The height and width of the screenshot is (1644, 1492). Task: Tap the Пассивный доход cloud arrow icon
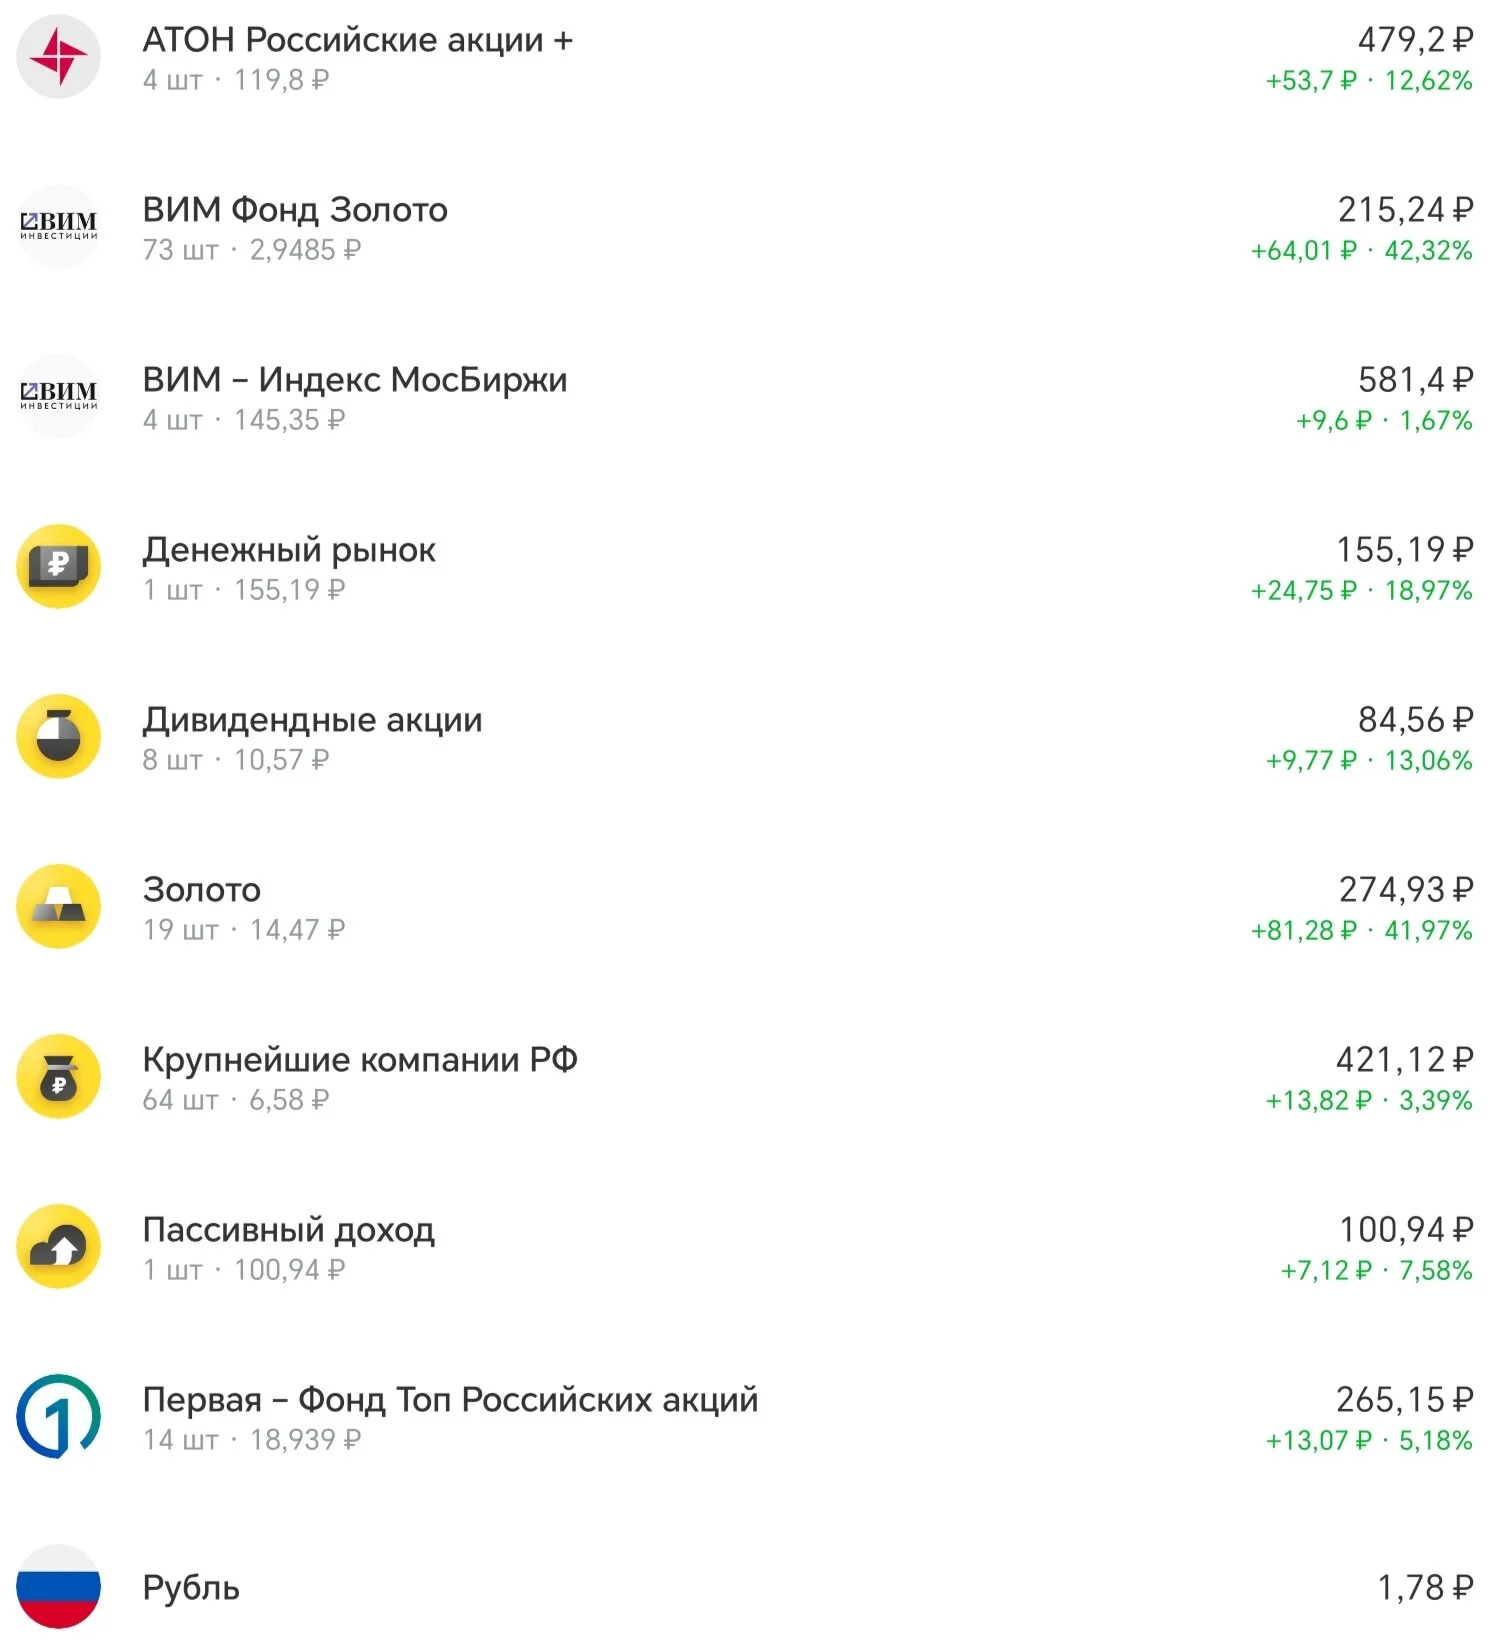tap(59, 1247)
